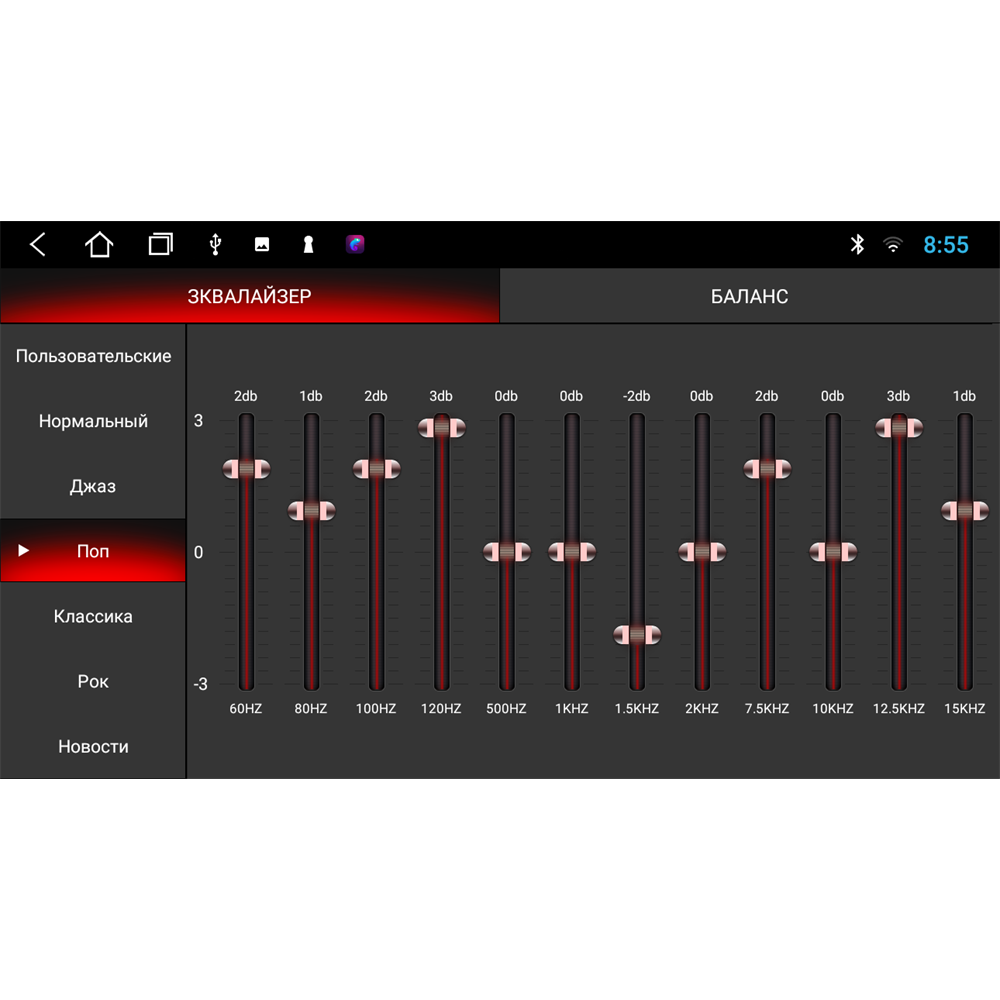Click the 100HZ frequency label
Image resolution: width=1000 pixels, height=1000 pixels.
(x=376, y=709)
